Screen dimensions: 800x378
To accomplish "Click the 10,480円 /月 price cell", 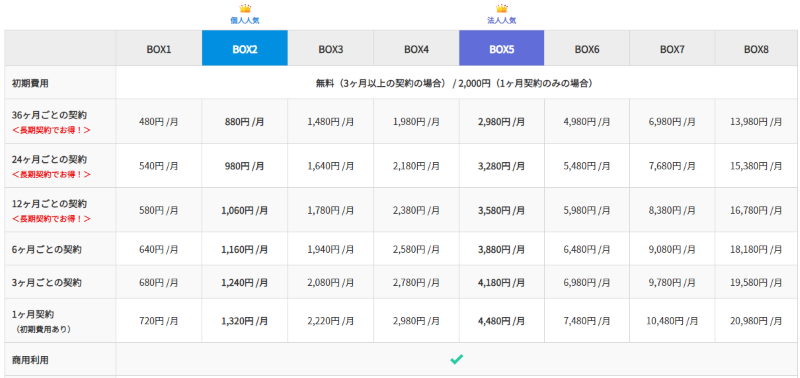I will click(x=672, y=321).
